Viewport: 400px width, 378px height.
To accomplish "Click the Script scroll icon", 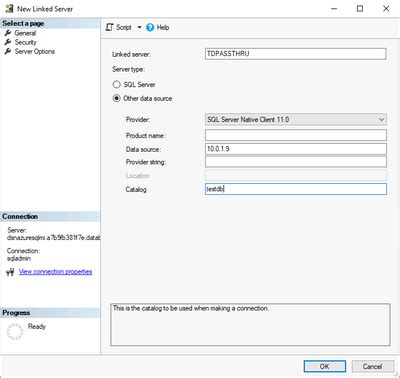I will [109, 27].
